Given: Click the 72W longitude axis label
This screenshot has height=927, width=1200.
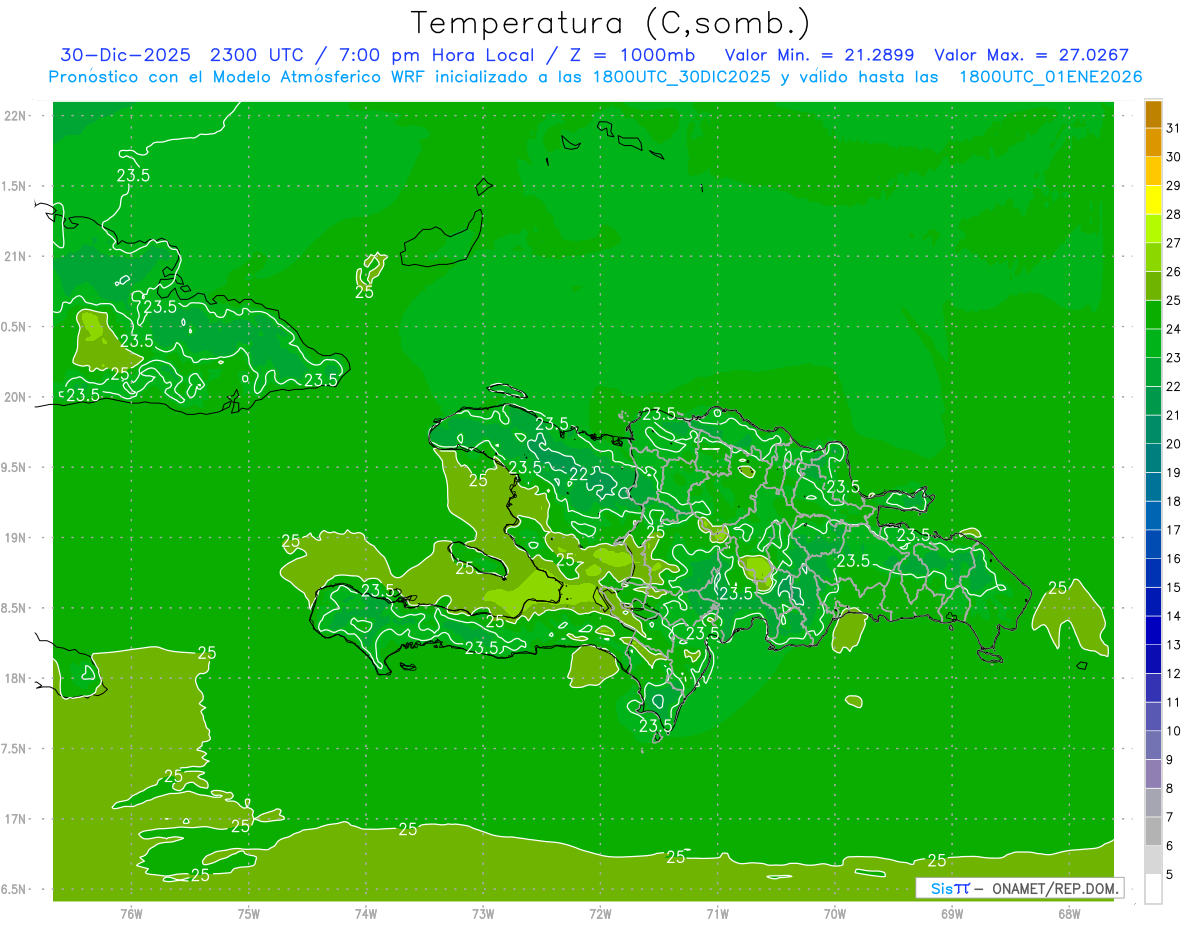Looking at the screenshot, I should pos(600,914).
